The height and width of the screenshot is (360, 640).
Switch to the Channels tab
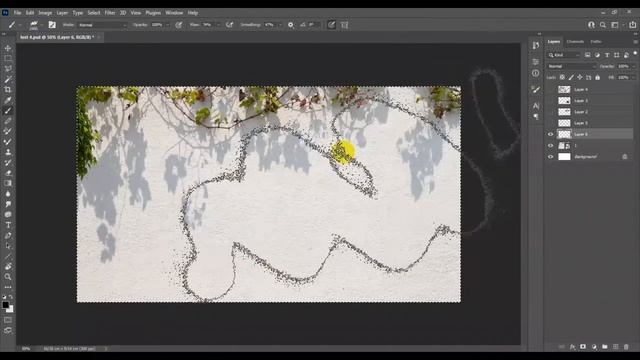(x=575, y=42)
